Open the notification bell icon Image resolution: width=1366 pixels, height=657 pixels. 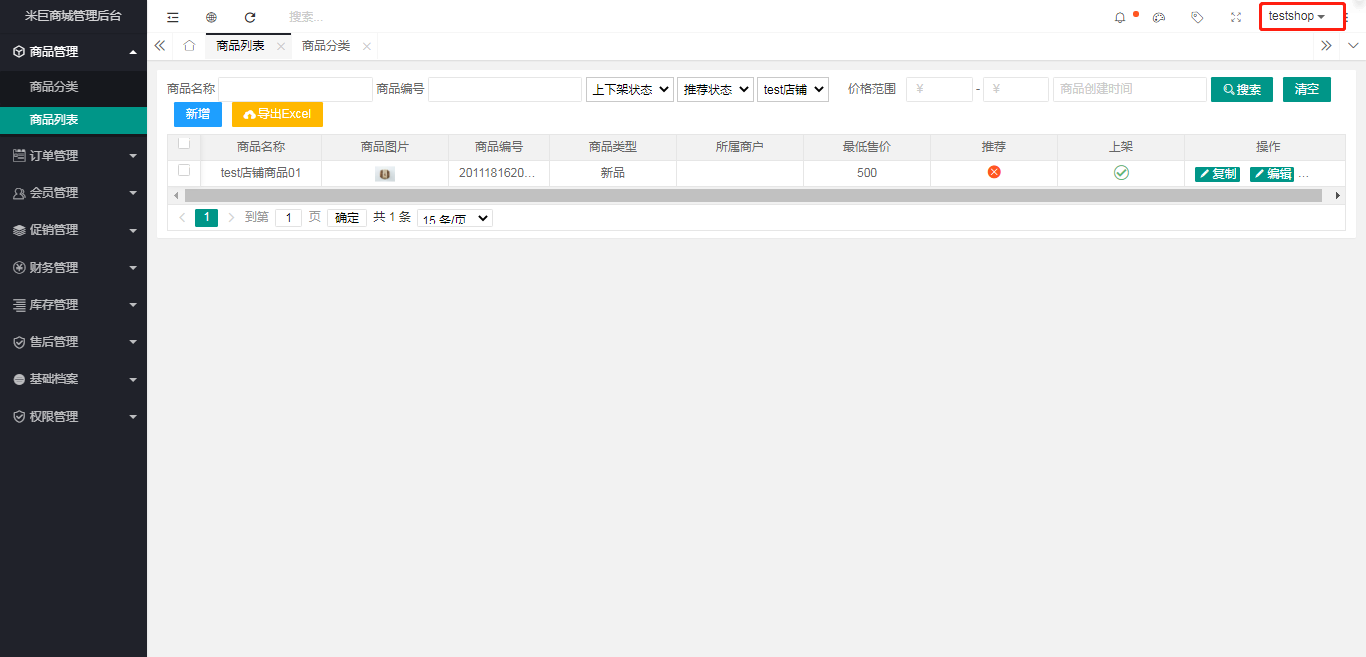point(1120,17)
